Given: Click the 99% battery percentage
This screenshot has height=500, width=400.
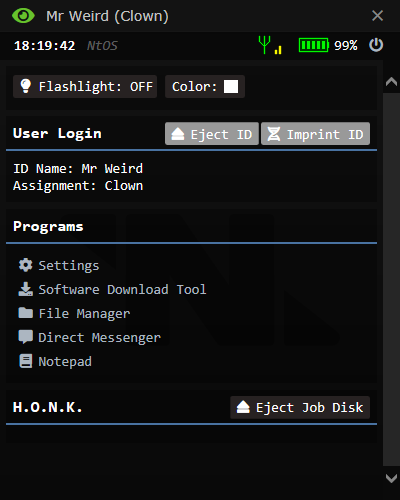Looking at the screenshot, I should [346, 45].
